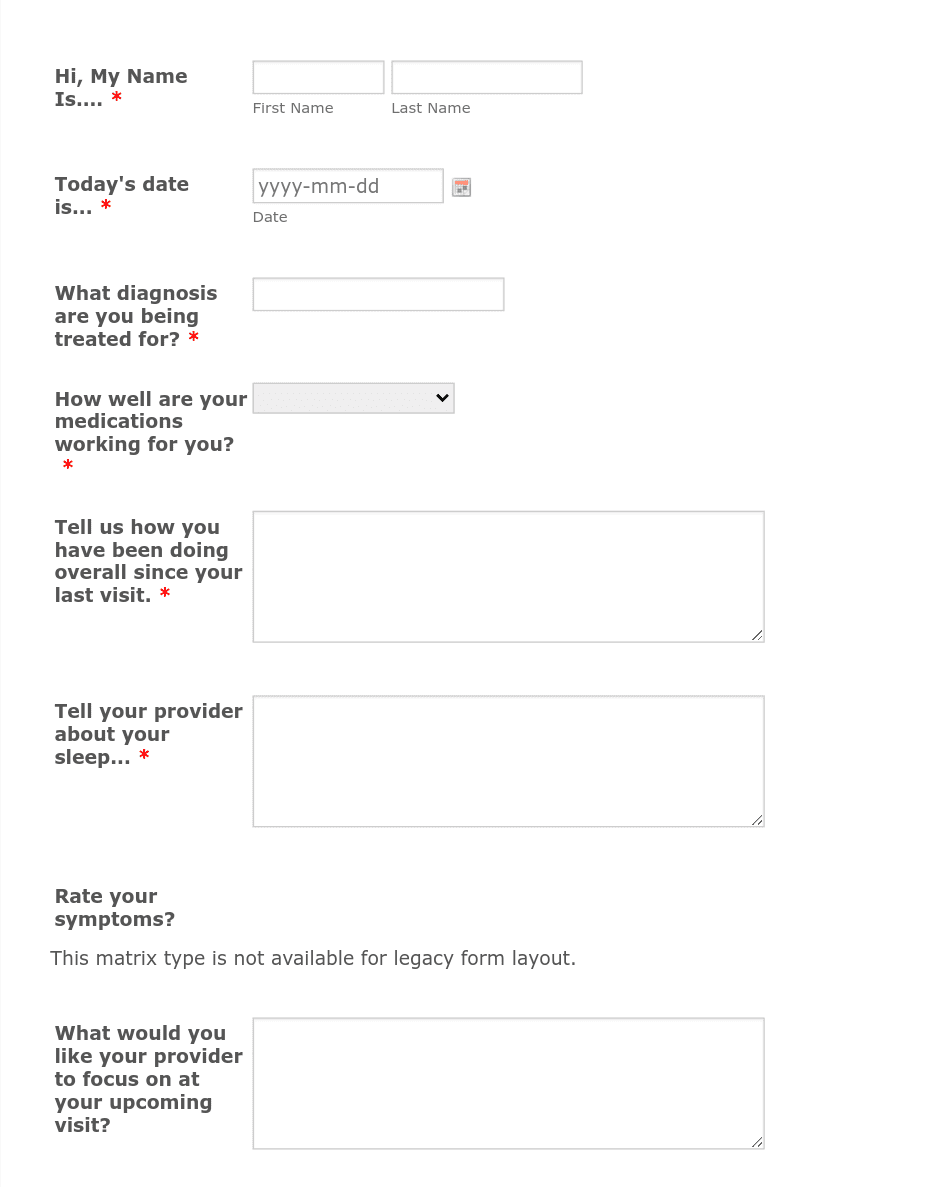Click the resize handle of the sleep text area
Image resolution: width=930 pixels, height=1187 pixels.
(x=758, y=820)
